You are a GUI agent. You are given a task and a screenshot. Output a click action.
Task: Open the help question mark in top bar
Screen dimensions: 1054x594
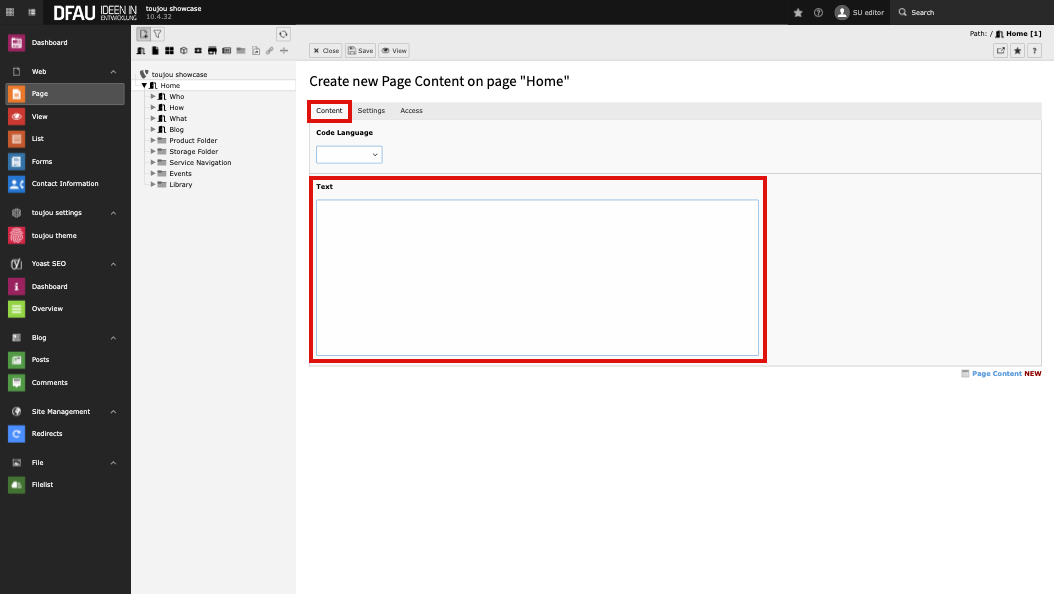click(x=818, y=12)
